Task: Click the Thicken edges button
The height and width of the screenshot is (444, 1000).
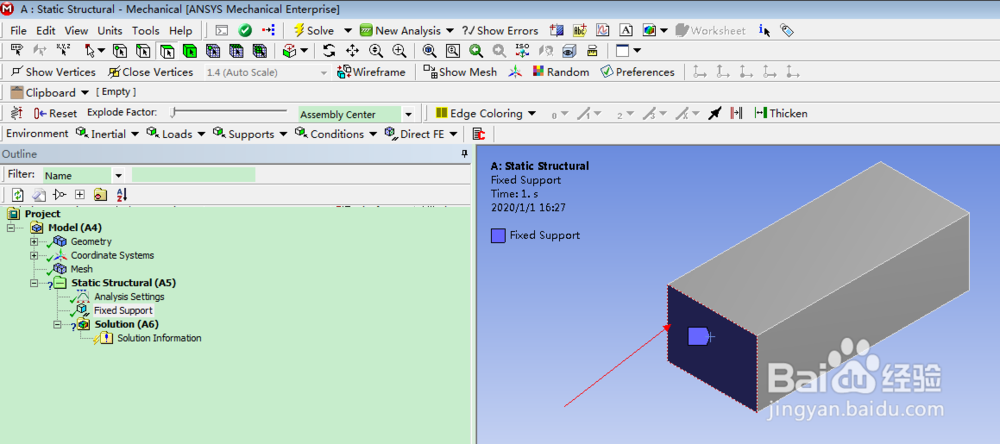Action: (781, 114)
